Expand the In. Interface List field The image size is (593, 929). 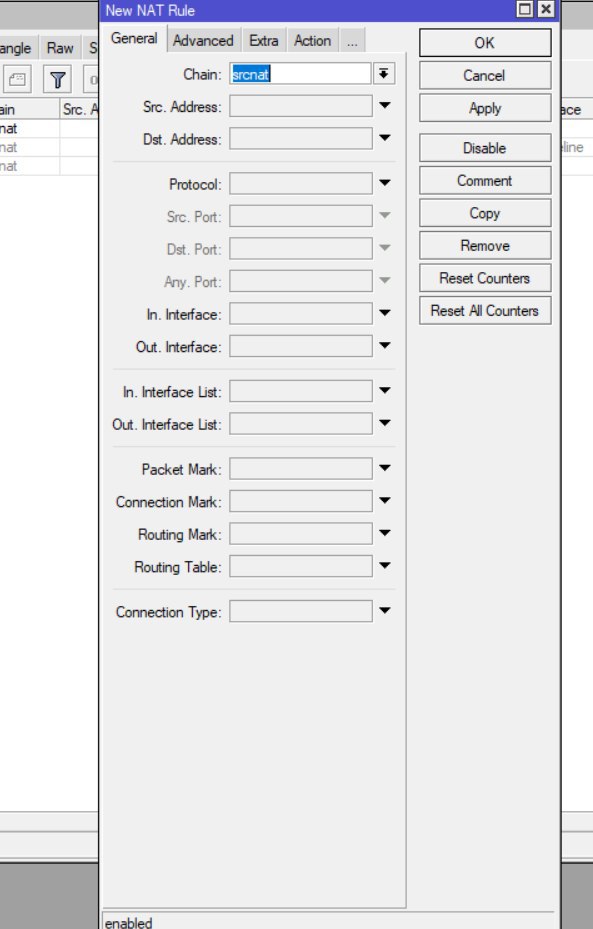384,391
